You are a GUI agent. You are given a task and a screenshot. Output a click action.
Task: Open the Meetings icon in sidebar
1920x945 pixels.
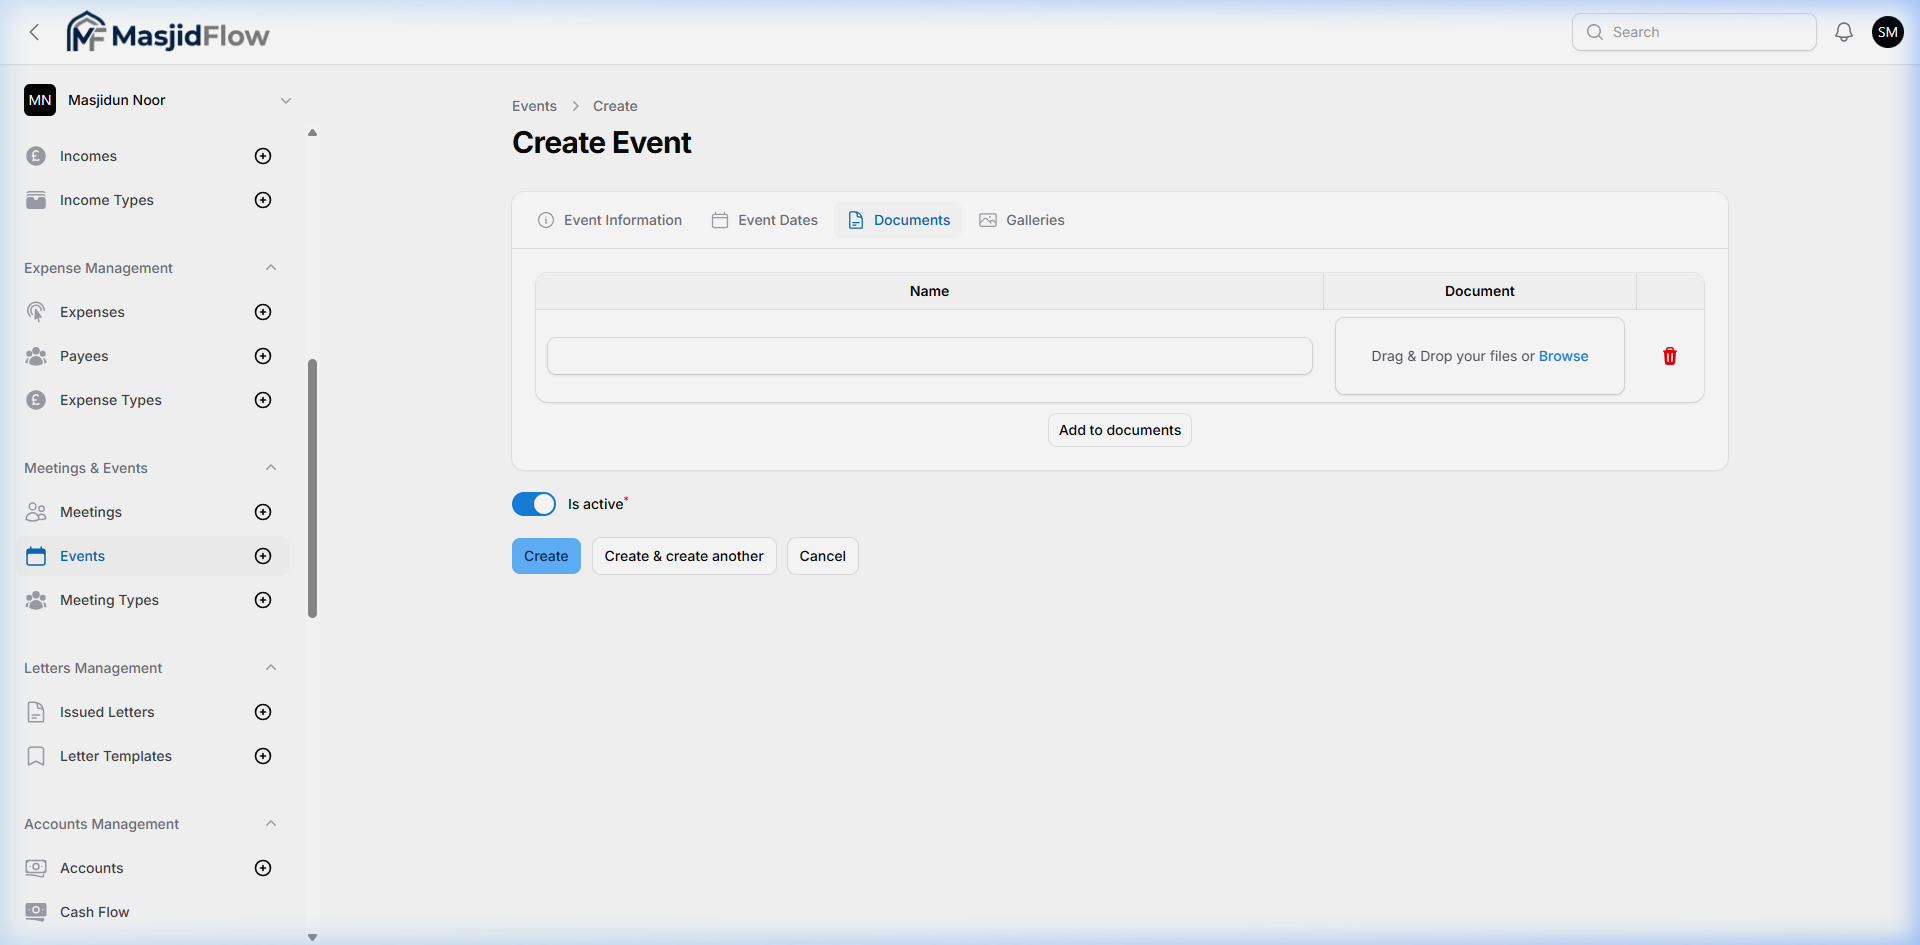coord(36,512)
